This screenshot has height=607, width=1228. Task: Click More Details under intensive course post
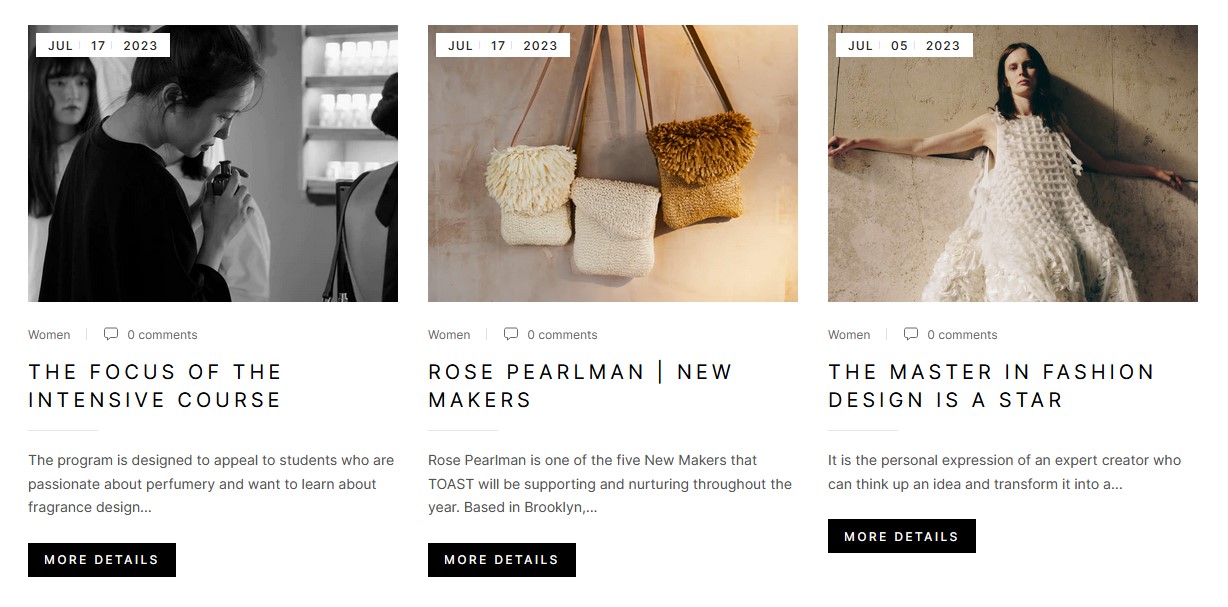click(102, 560)
